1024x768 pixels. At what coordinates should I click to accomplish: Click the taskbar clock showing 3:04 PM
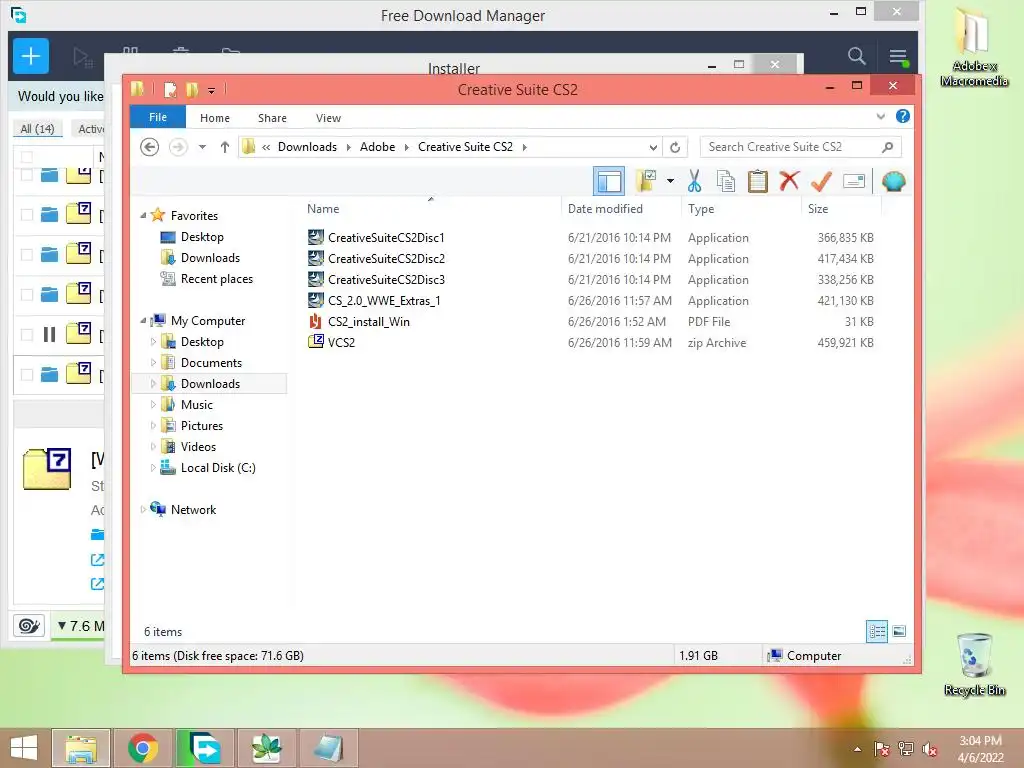[980, 741]
